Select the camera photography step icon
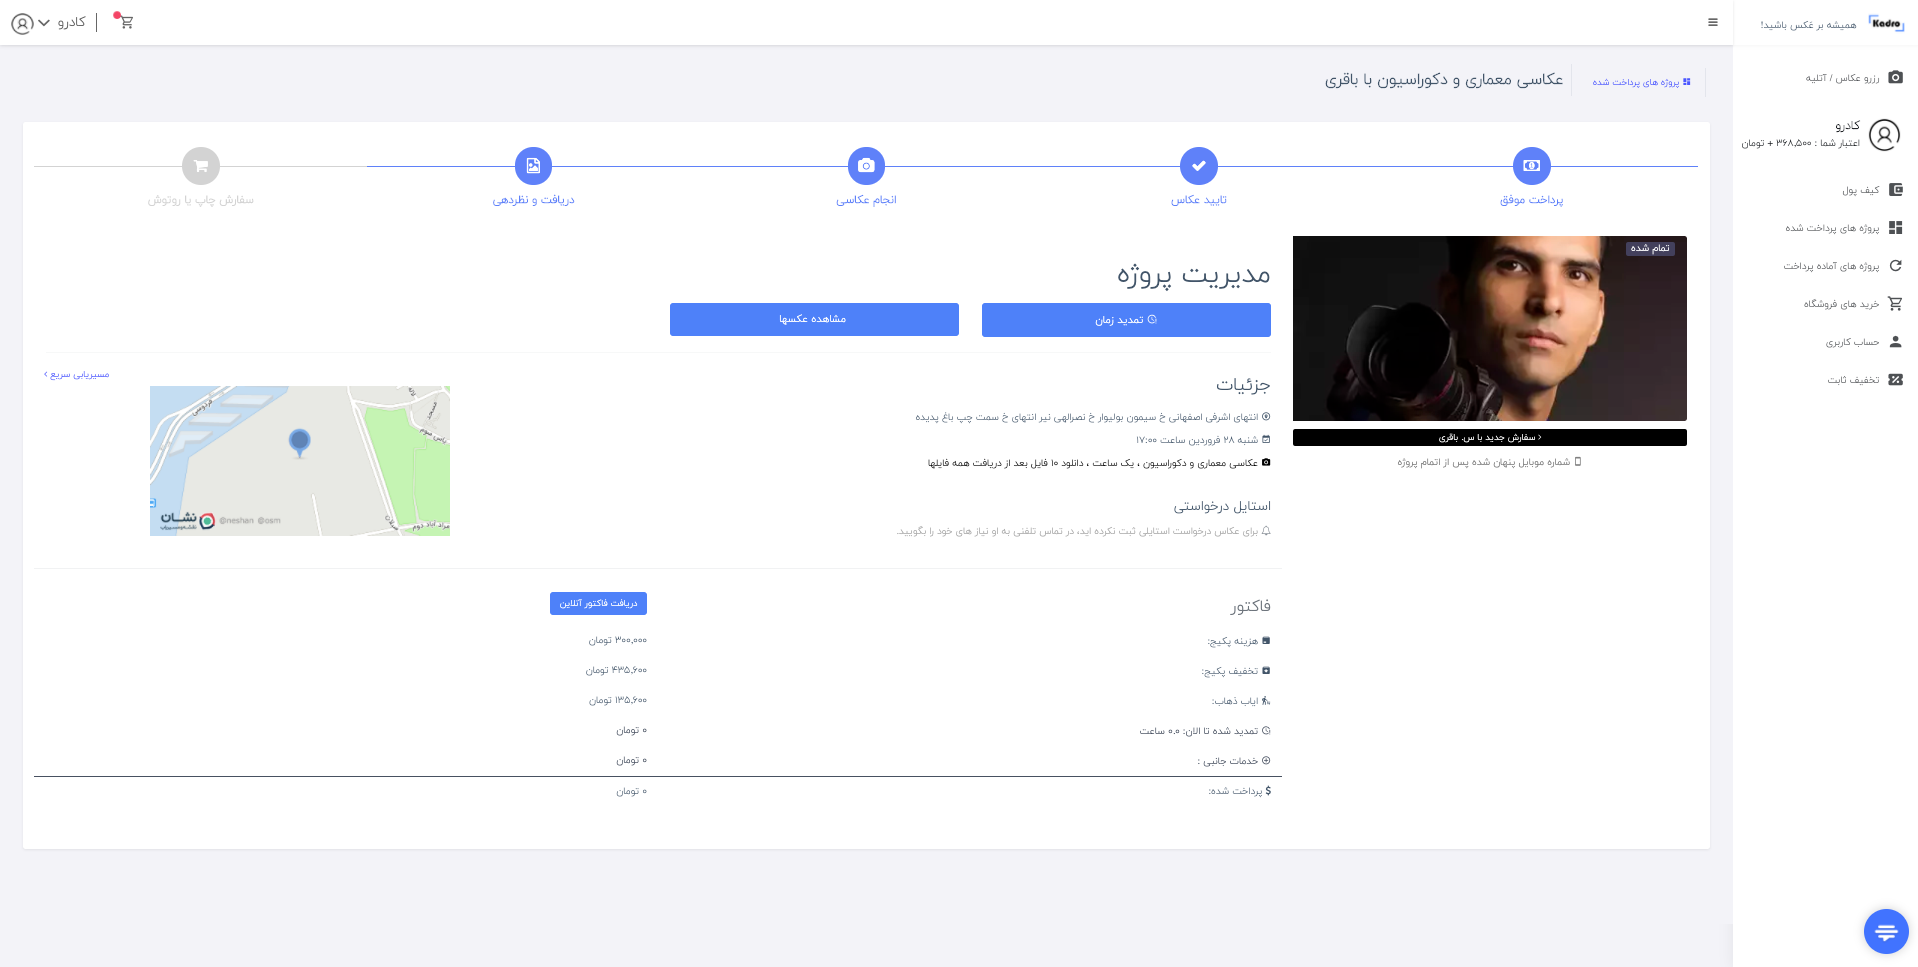The image size is (1918, 967). (866, 166)
